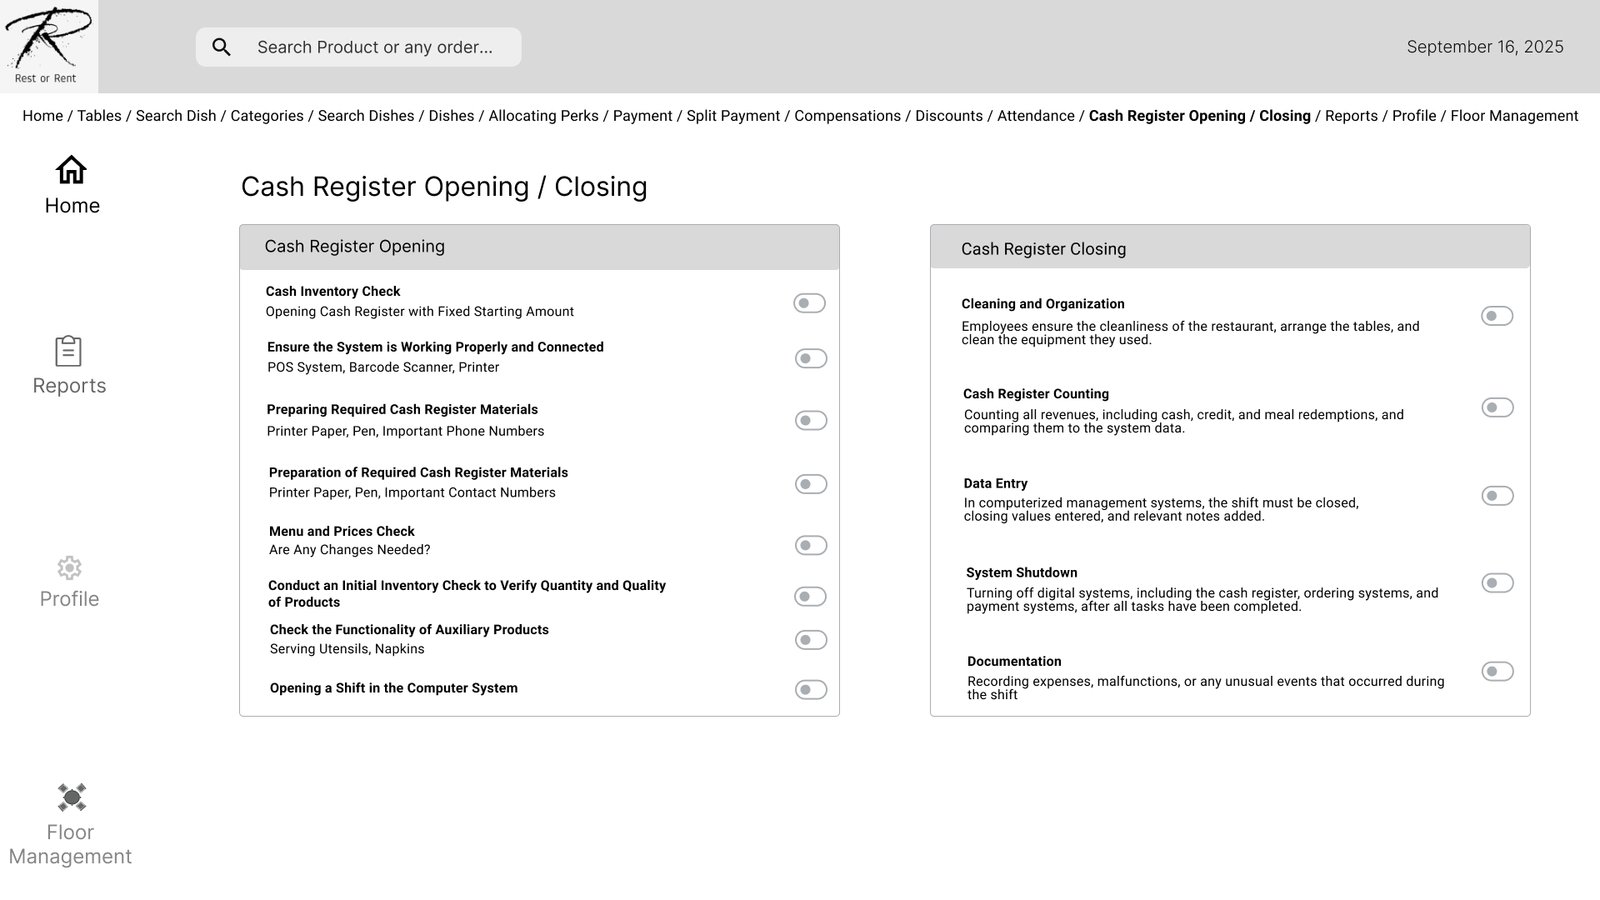Click the magnifying glass search icon
1600x900 pixels.
click(x=222, y=47)
